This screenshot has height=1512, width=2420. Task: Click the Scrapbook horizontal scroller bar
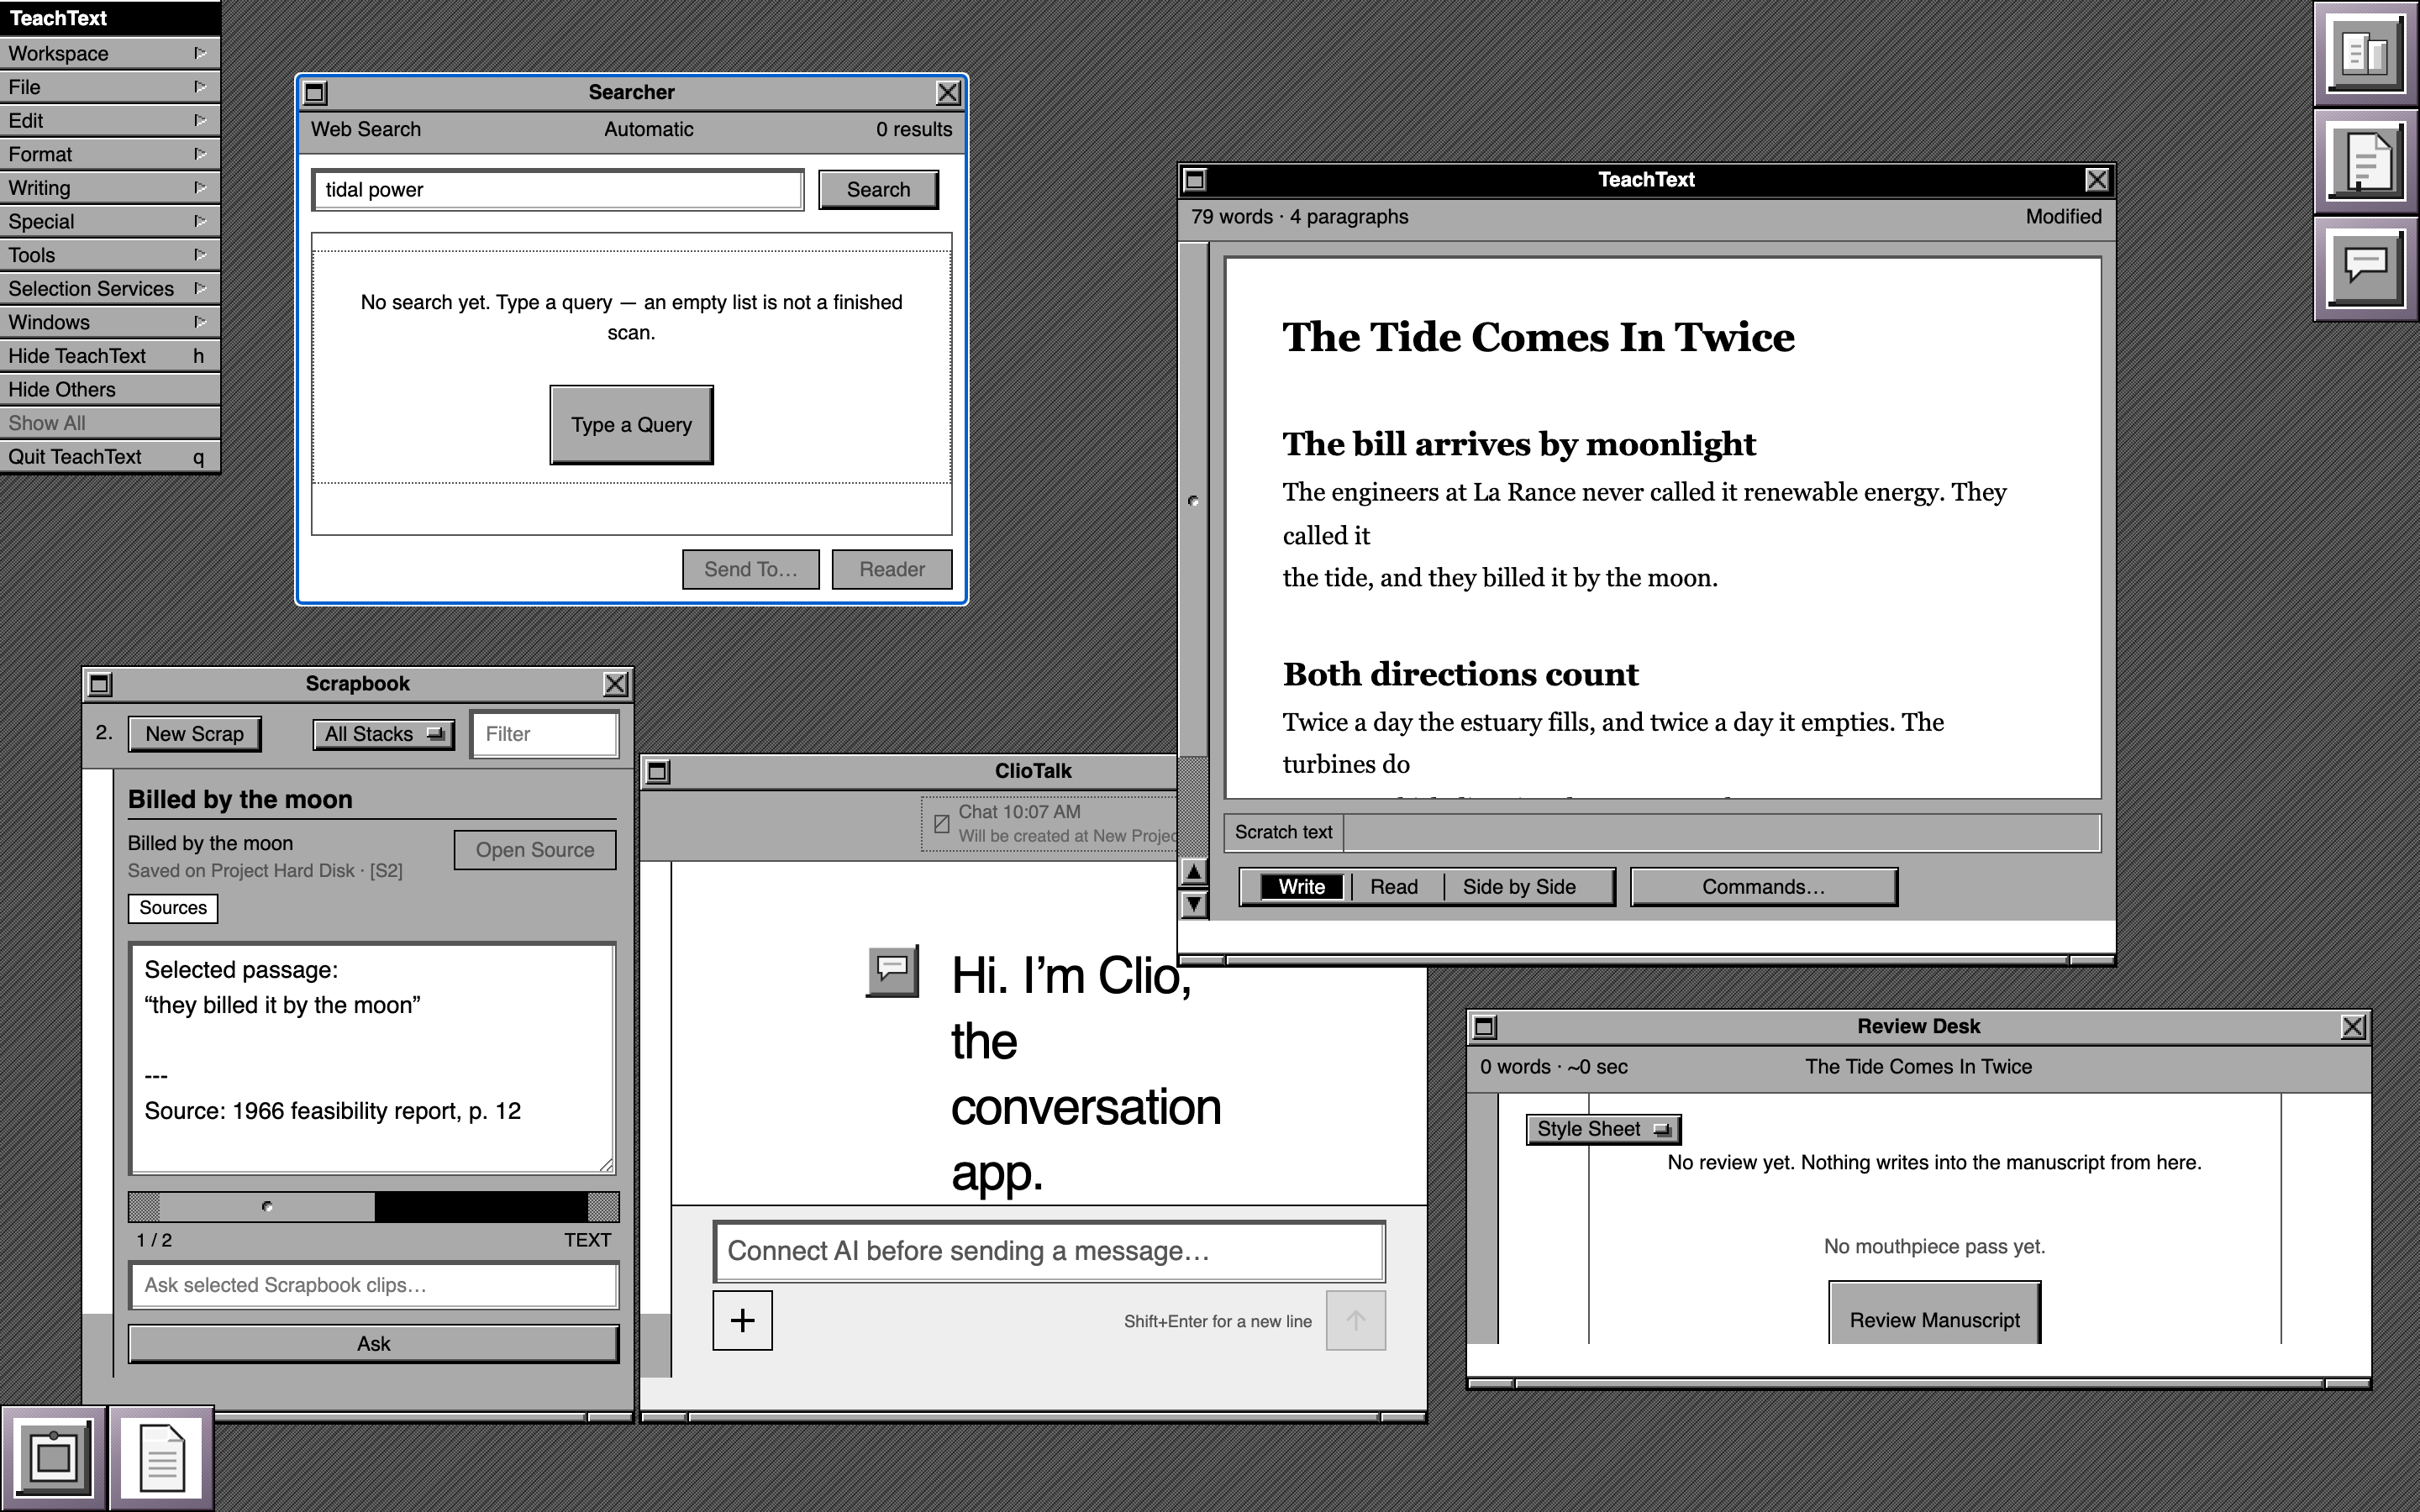point(374,1207)
